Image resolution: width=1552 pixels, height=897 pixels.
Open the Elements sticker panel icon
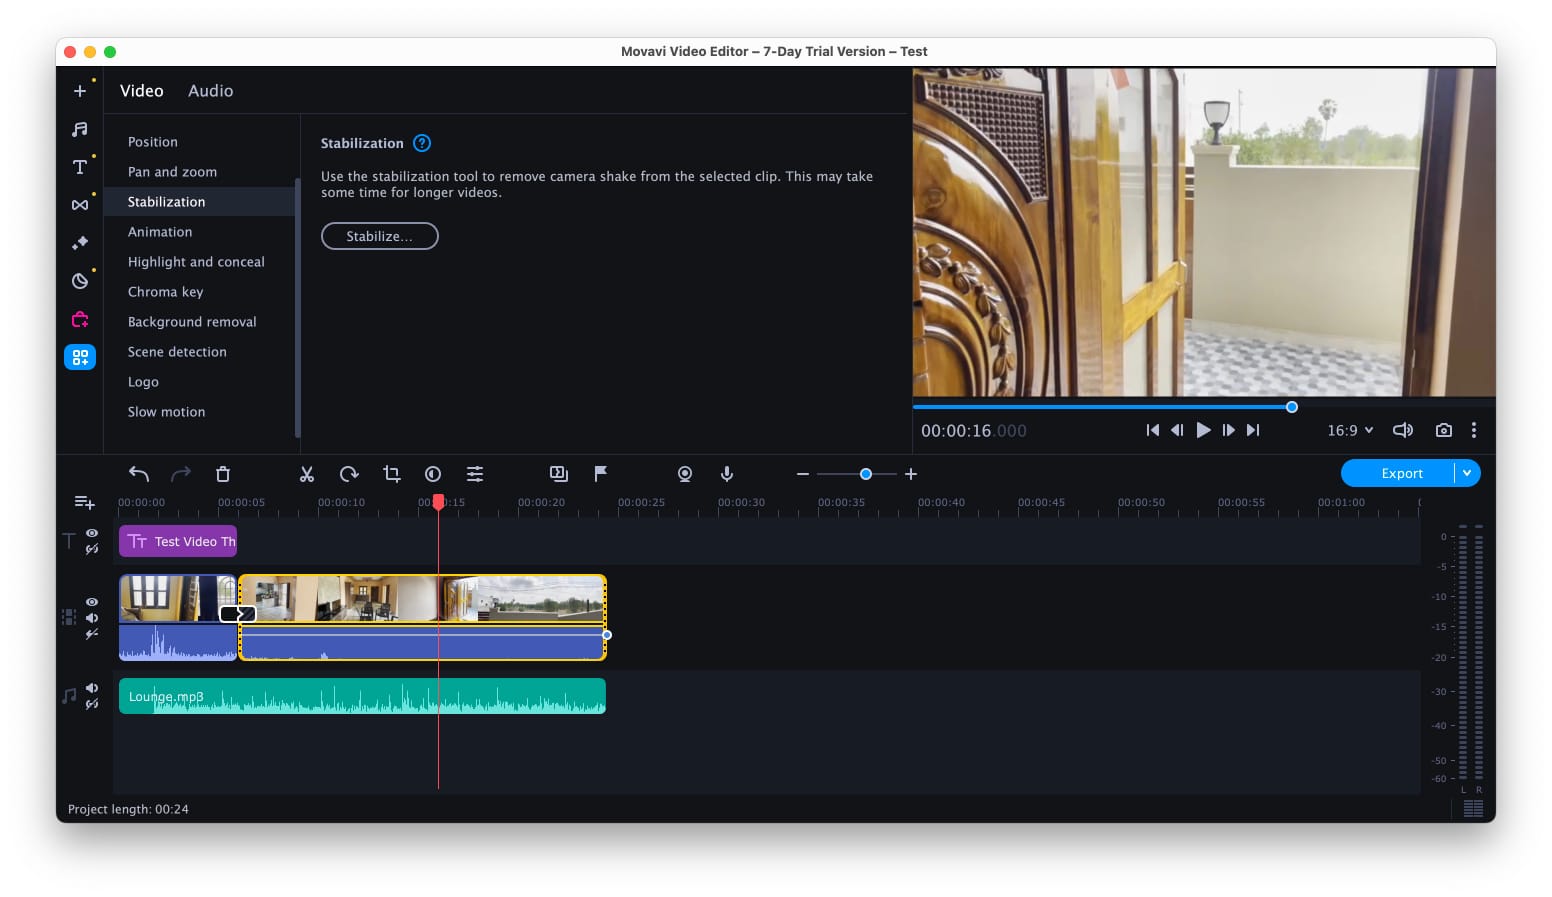[80, 281]
